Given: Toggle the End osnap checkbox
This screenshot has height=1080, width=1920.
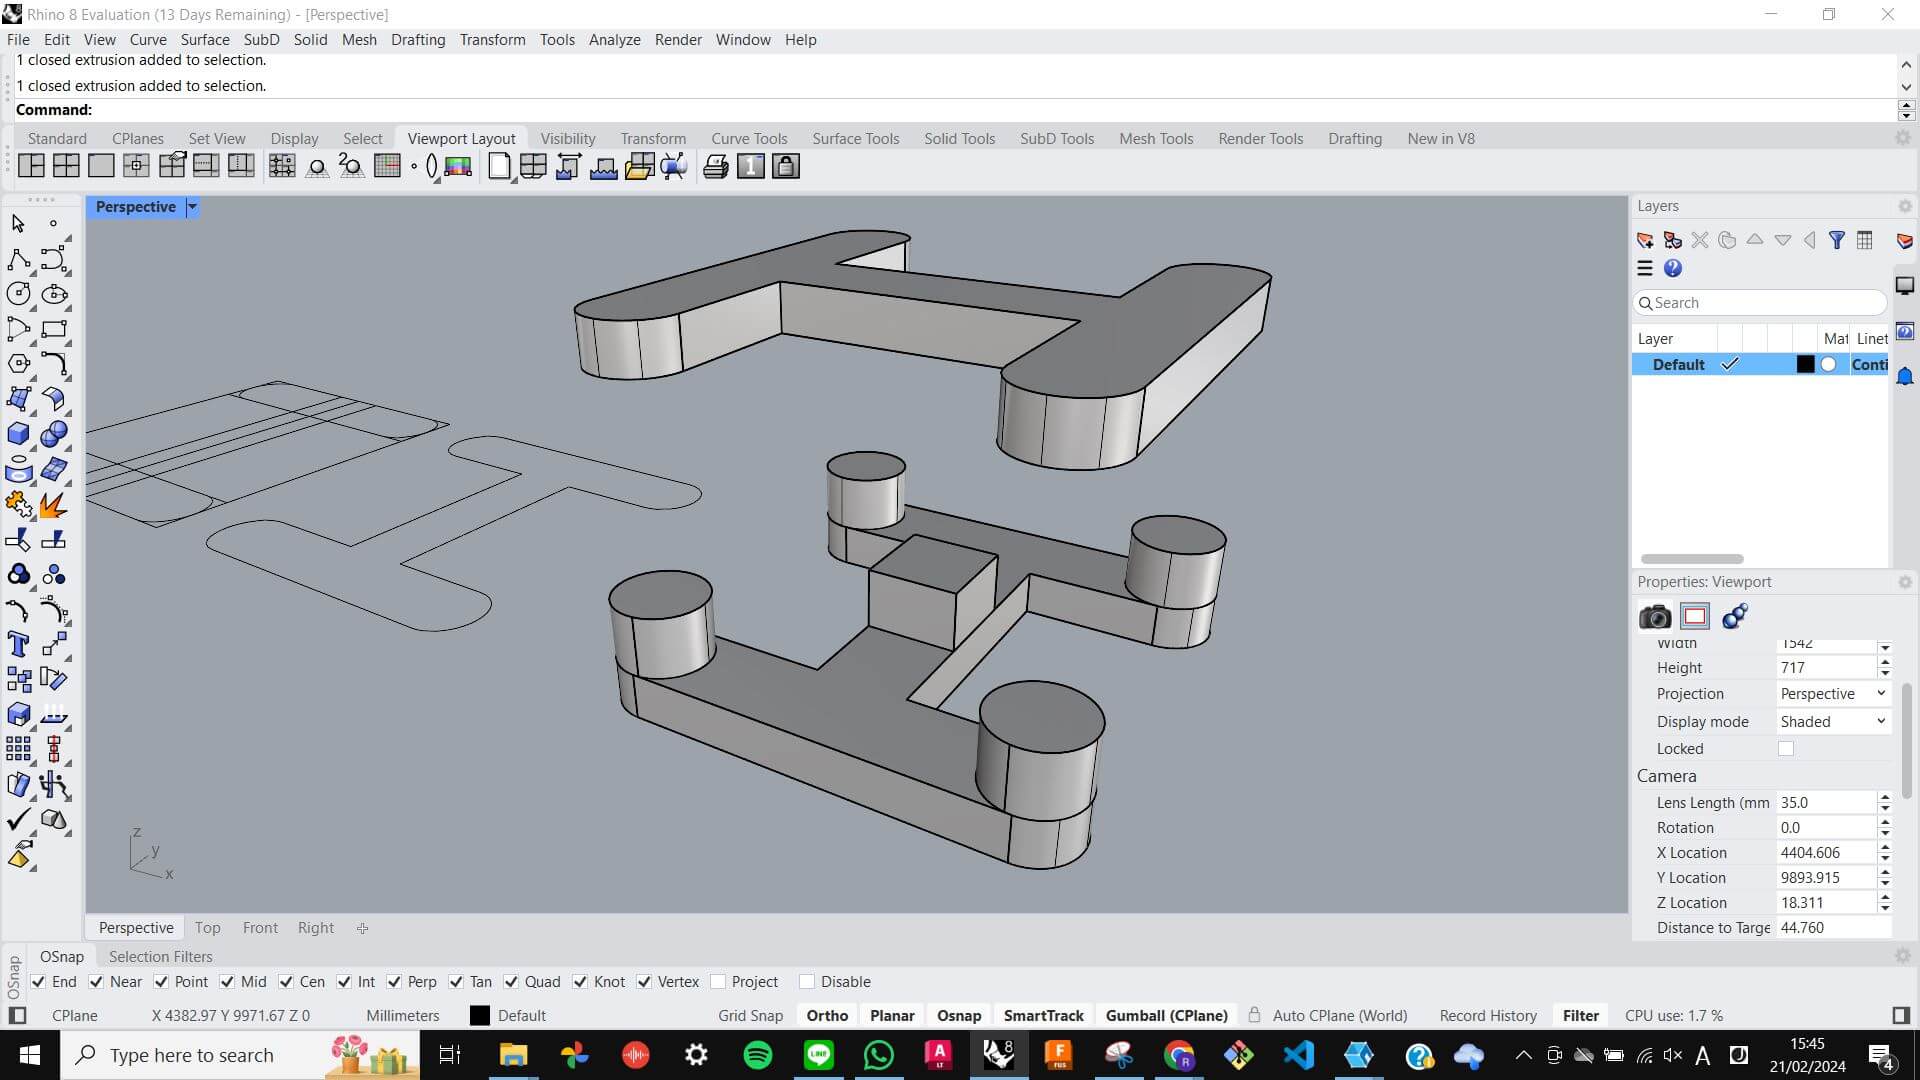Looking at the screenshot, I should 38,982.
